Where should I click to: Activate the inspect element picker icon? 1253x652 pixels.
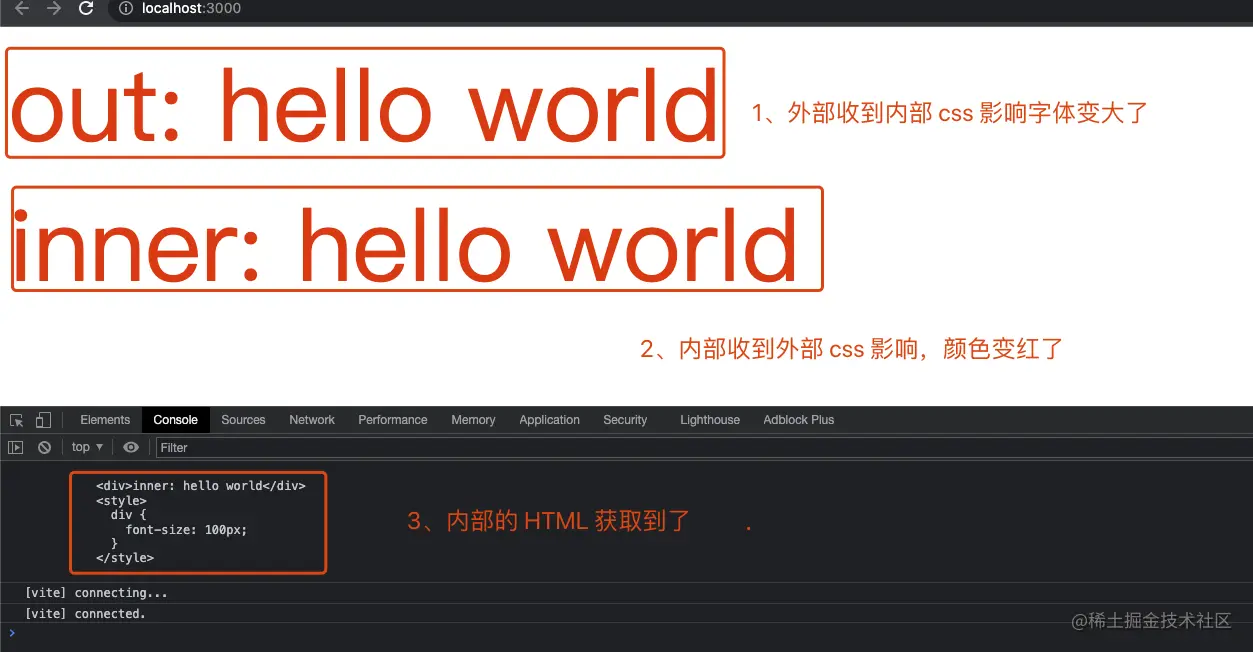[16, 420]
